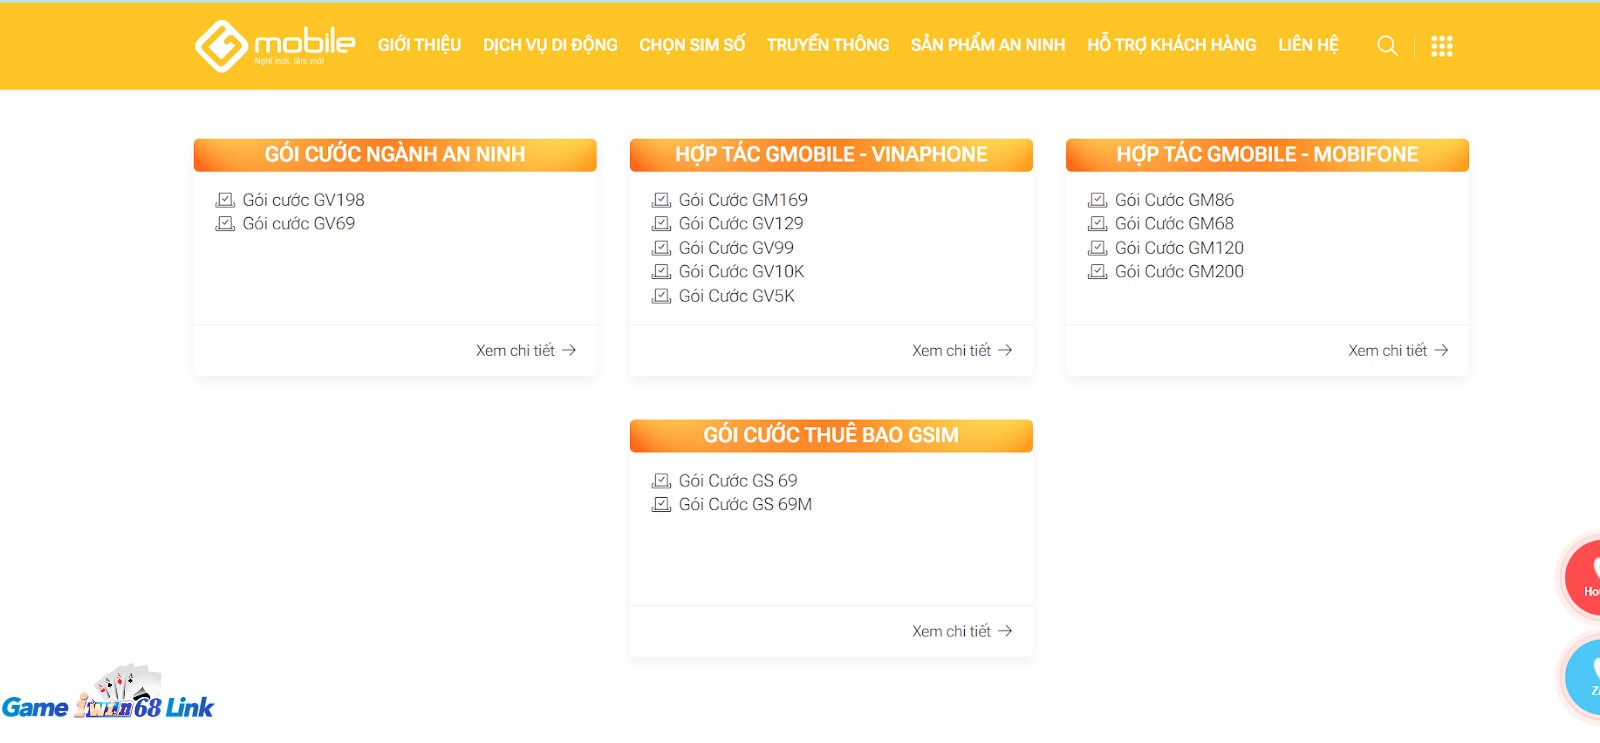1600x743 pixels.
Task: Click checkbox icon beside Gói cước GV69
Action: tap(225, 224)
